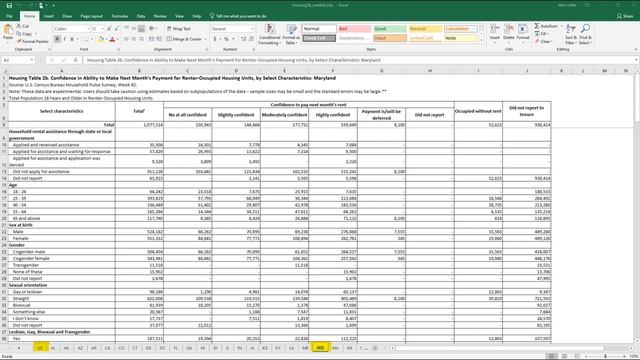The height and width of the screenshot is (360, 640).
Task: Apply Percent Style format
Action: [227, 39]
